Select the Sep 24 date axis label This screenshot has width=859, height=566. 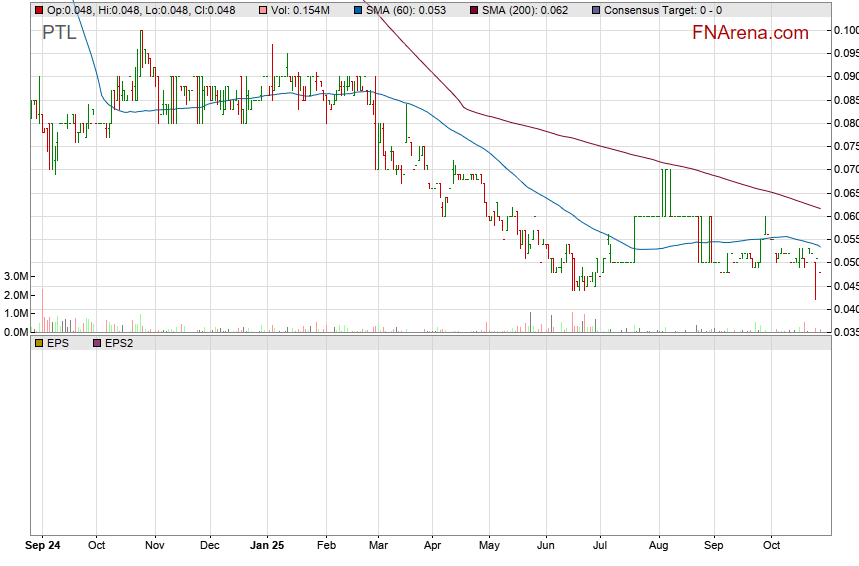(x=42, y=547)
